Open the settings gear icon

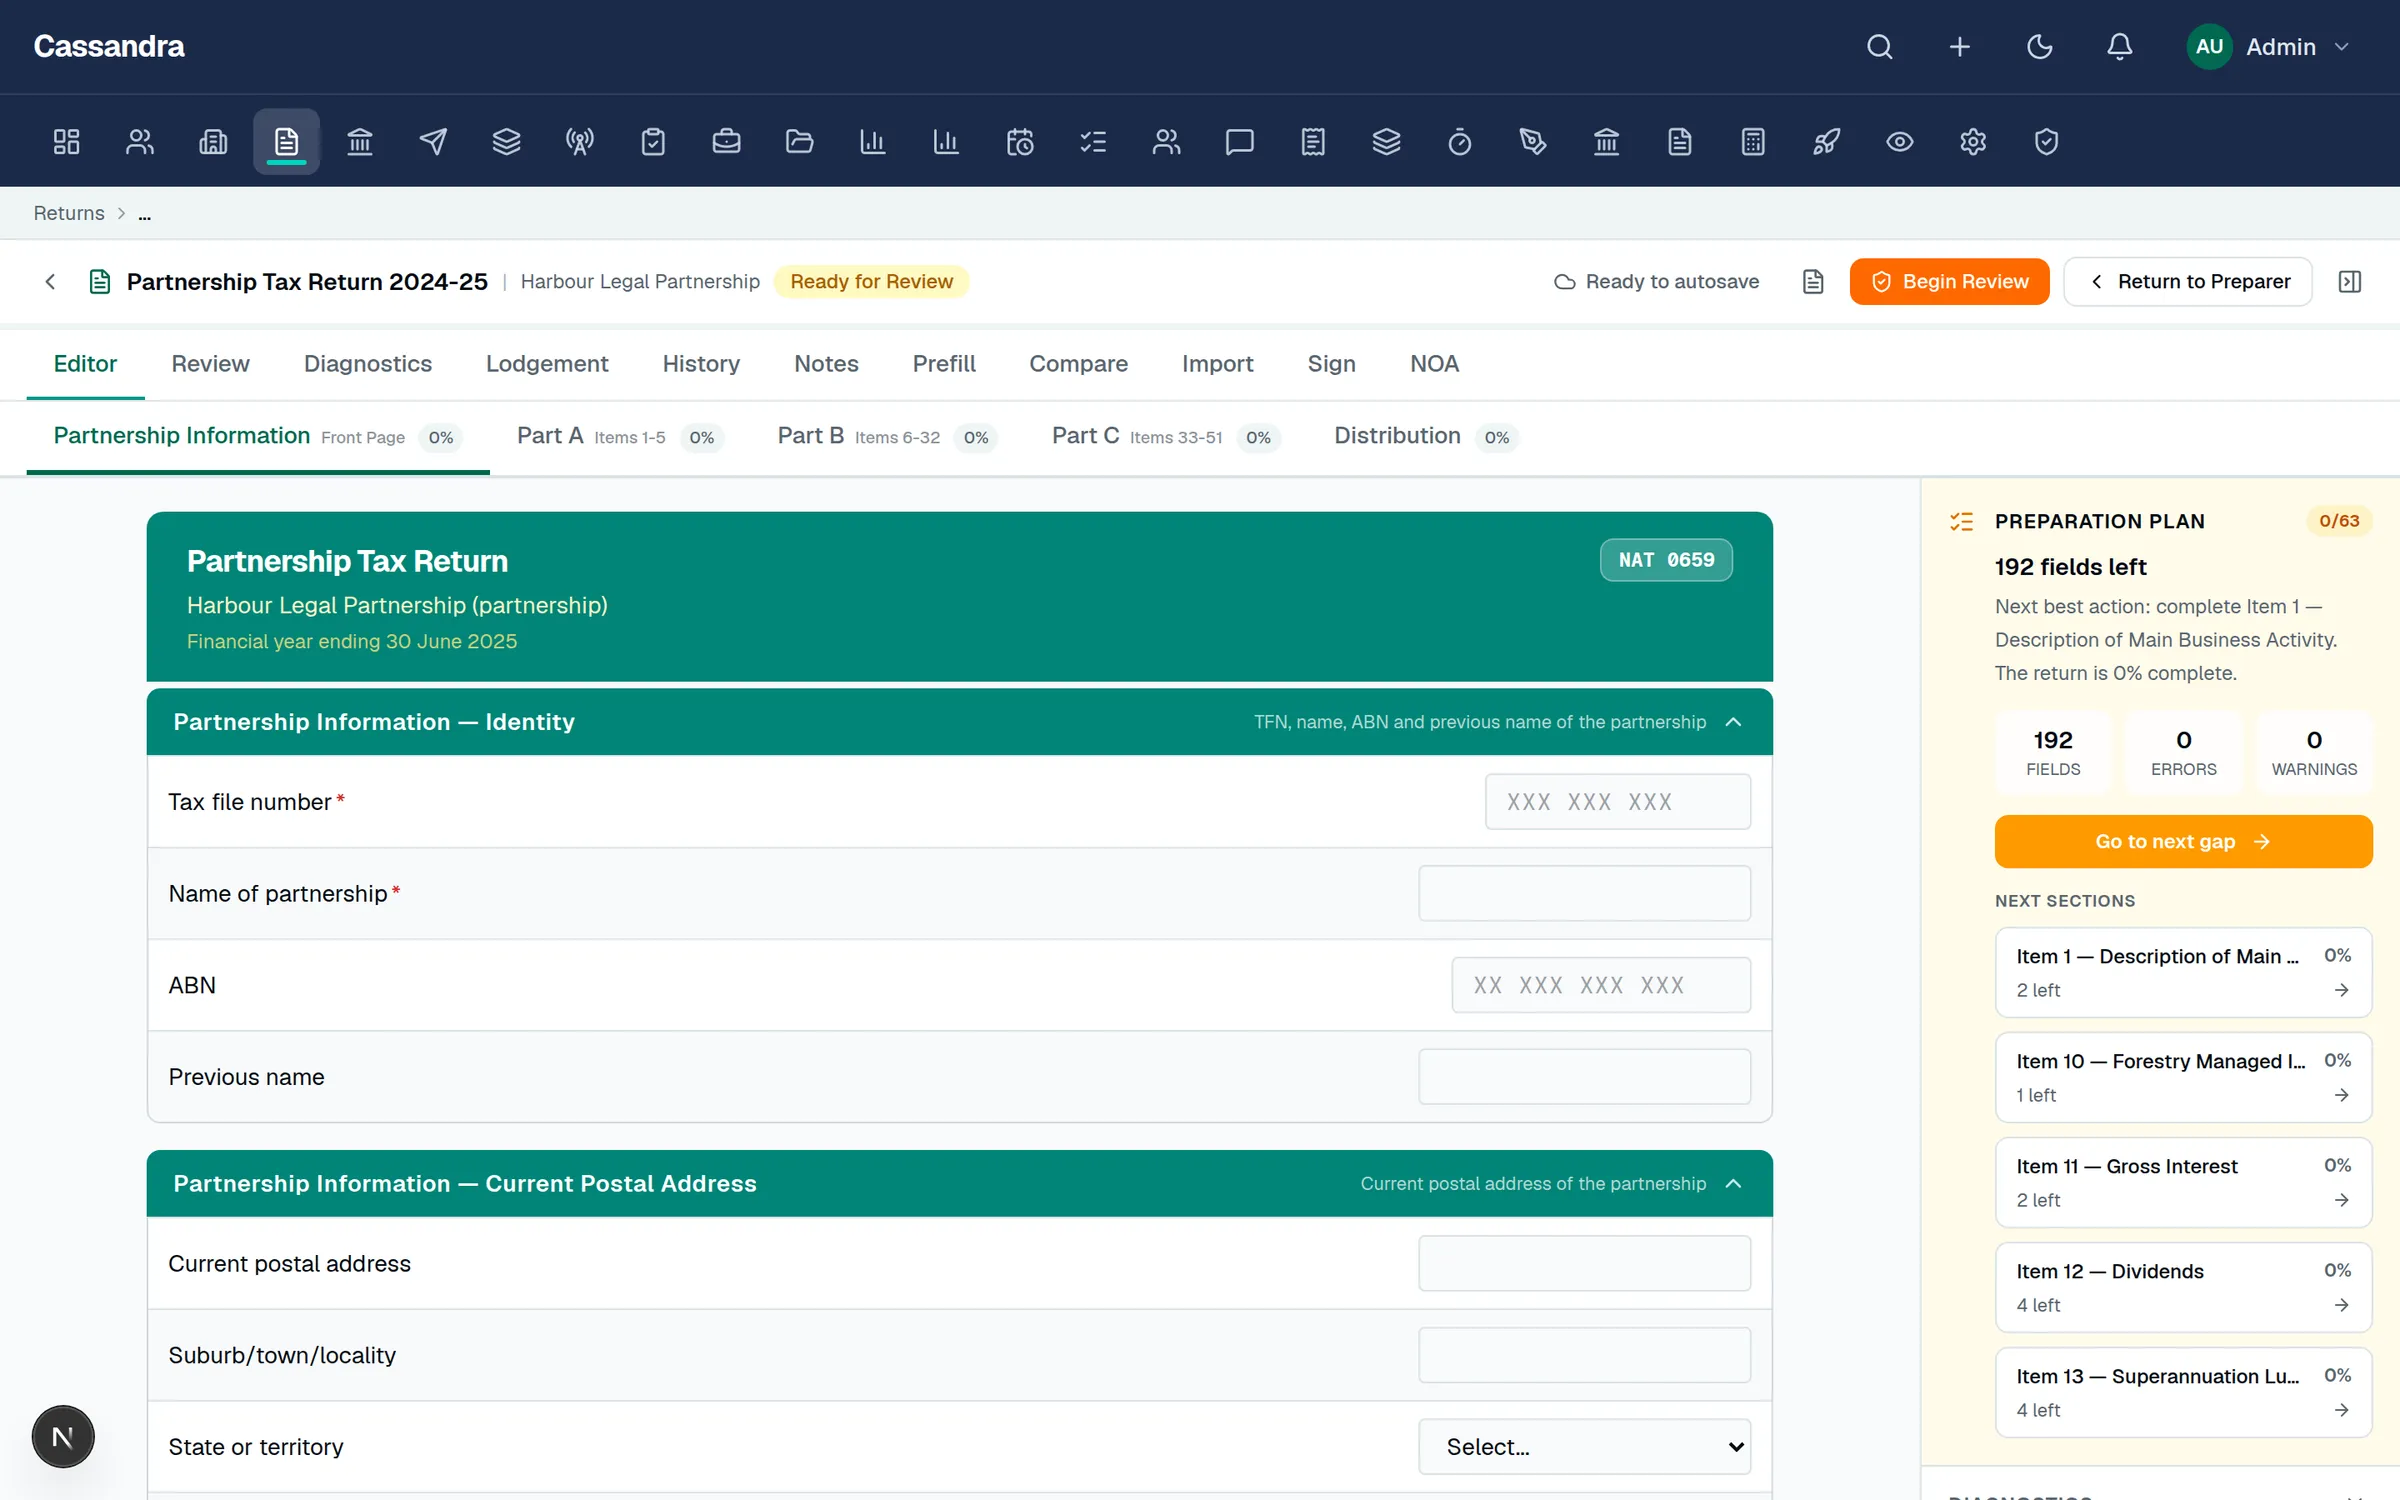click(1973, 142)
